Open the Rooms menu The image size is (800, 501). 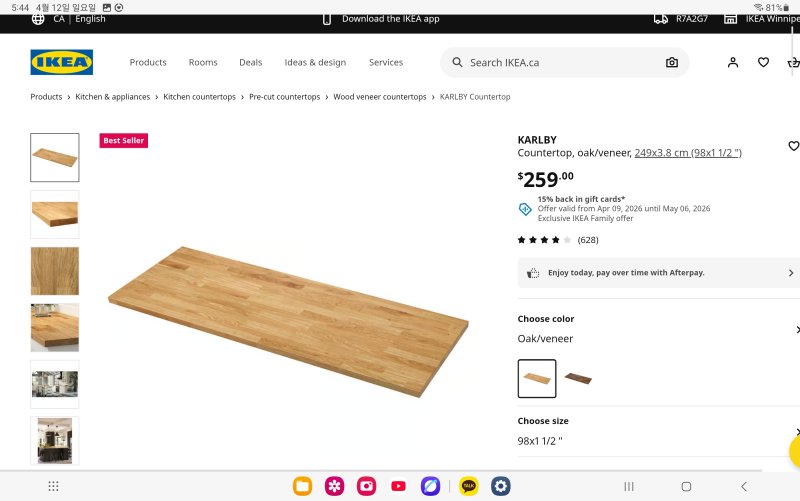coord(203,62)
